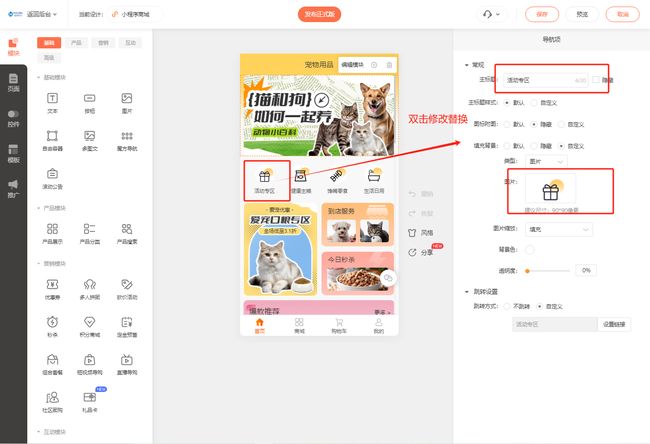Select 隐藏 for 图标附图
Viewport: 650px width, 444px height.
534,124
